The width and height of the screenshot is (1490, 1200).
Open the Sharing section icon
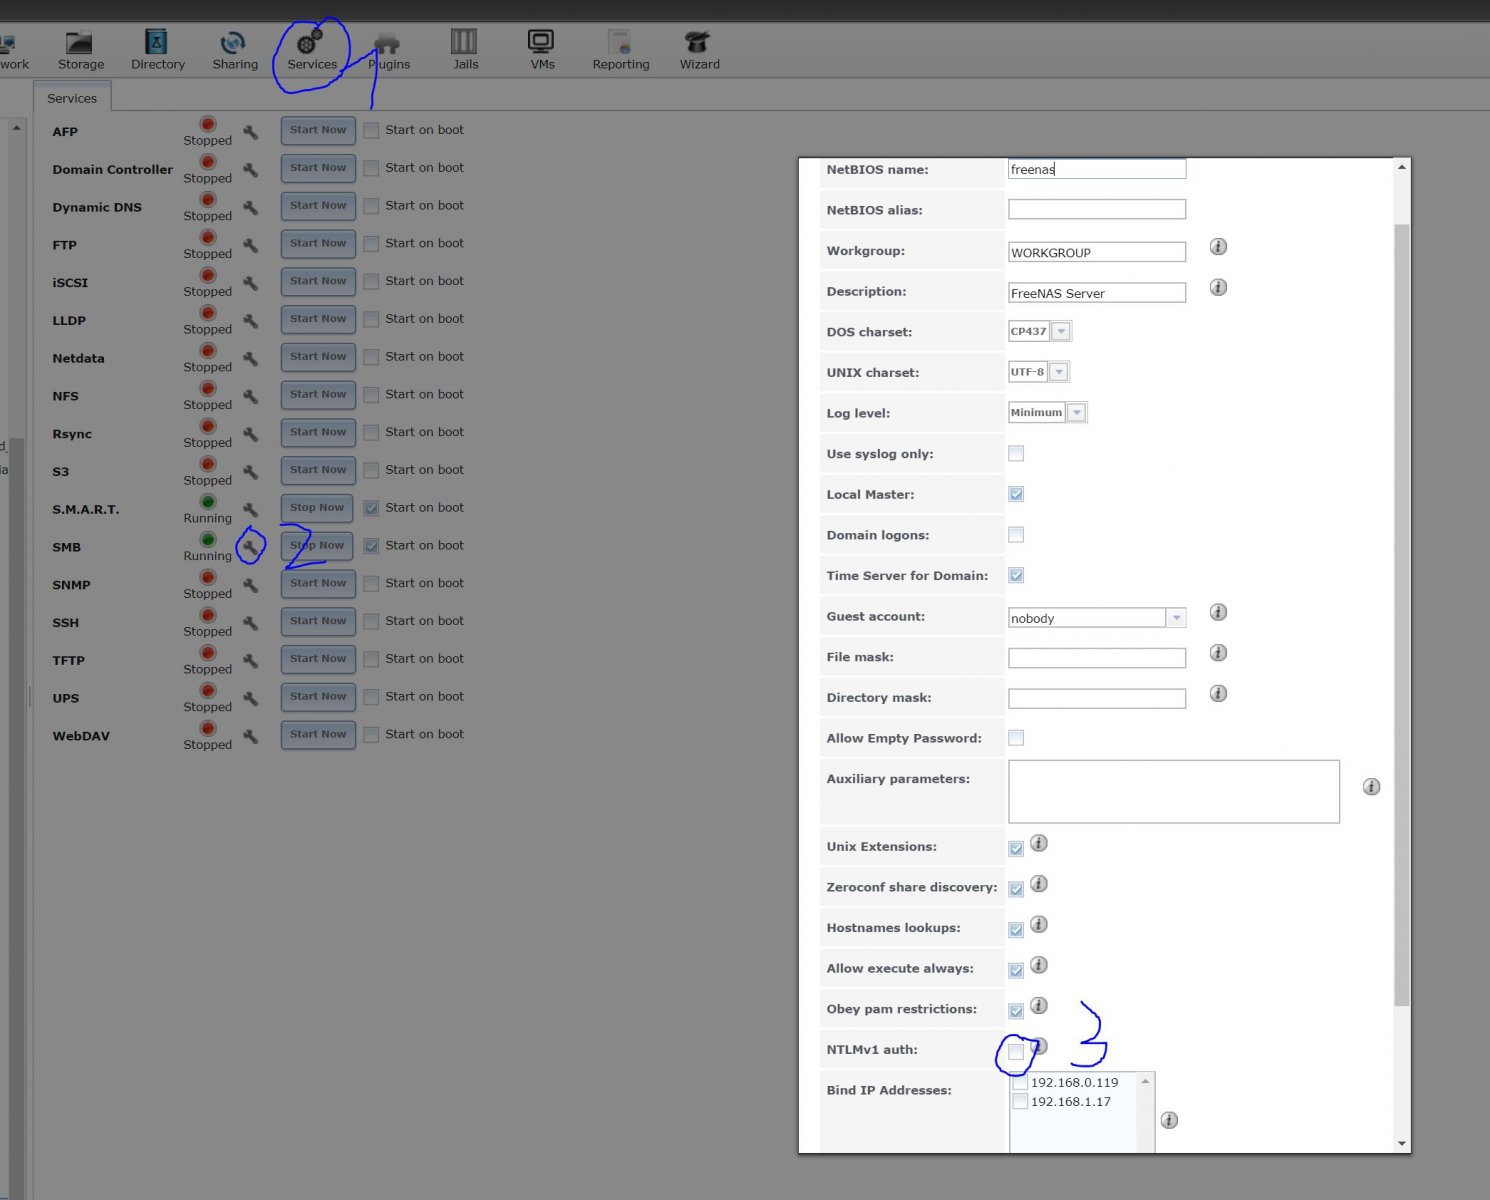tap(233, 43)
